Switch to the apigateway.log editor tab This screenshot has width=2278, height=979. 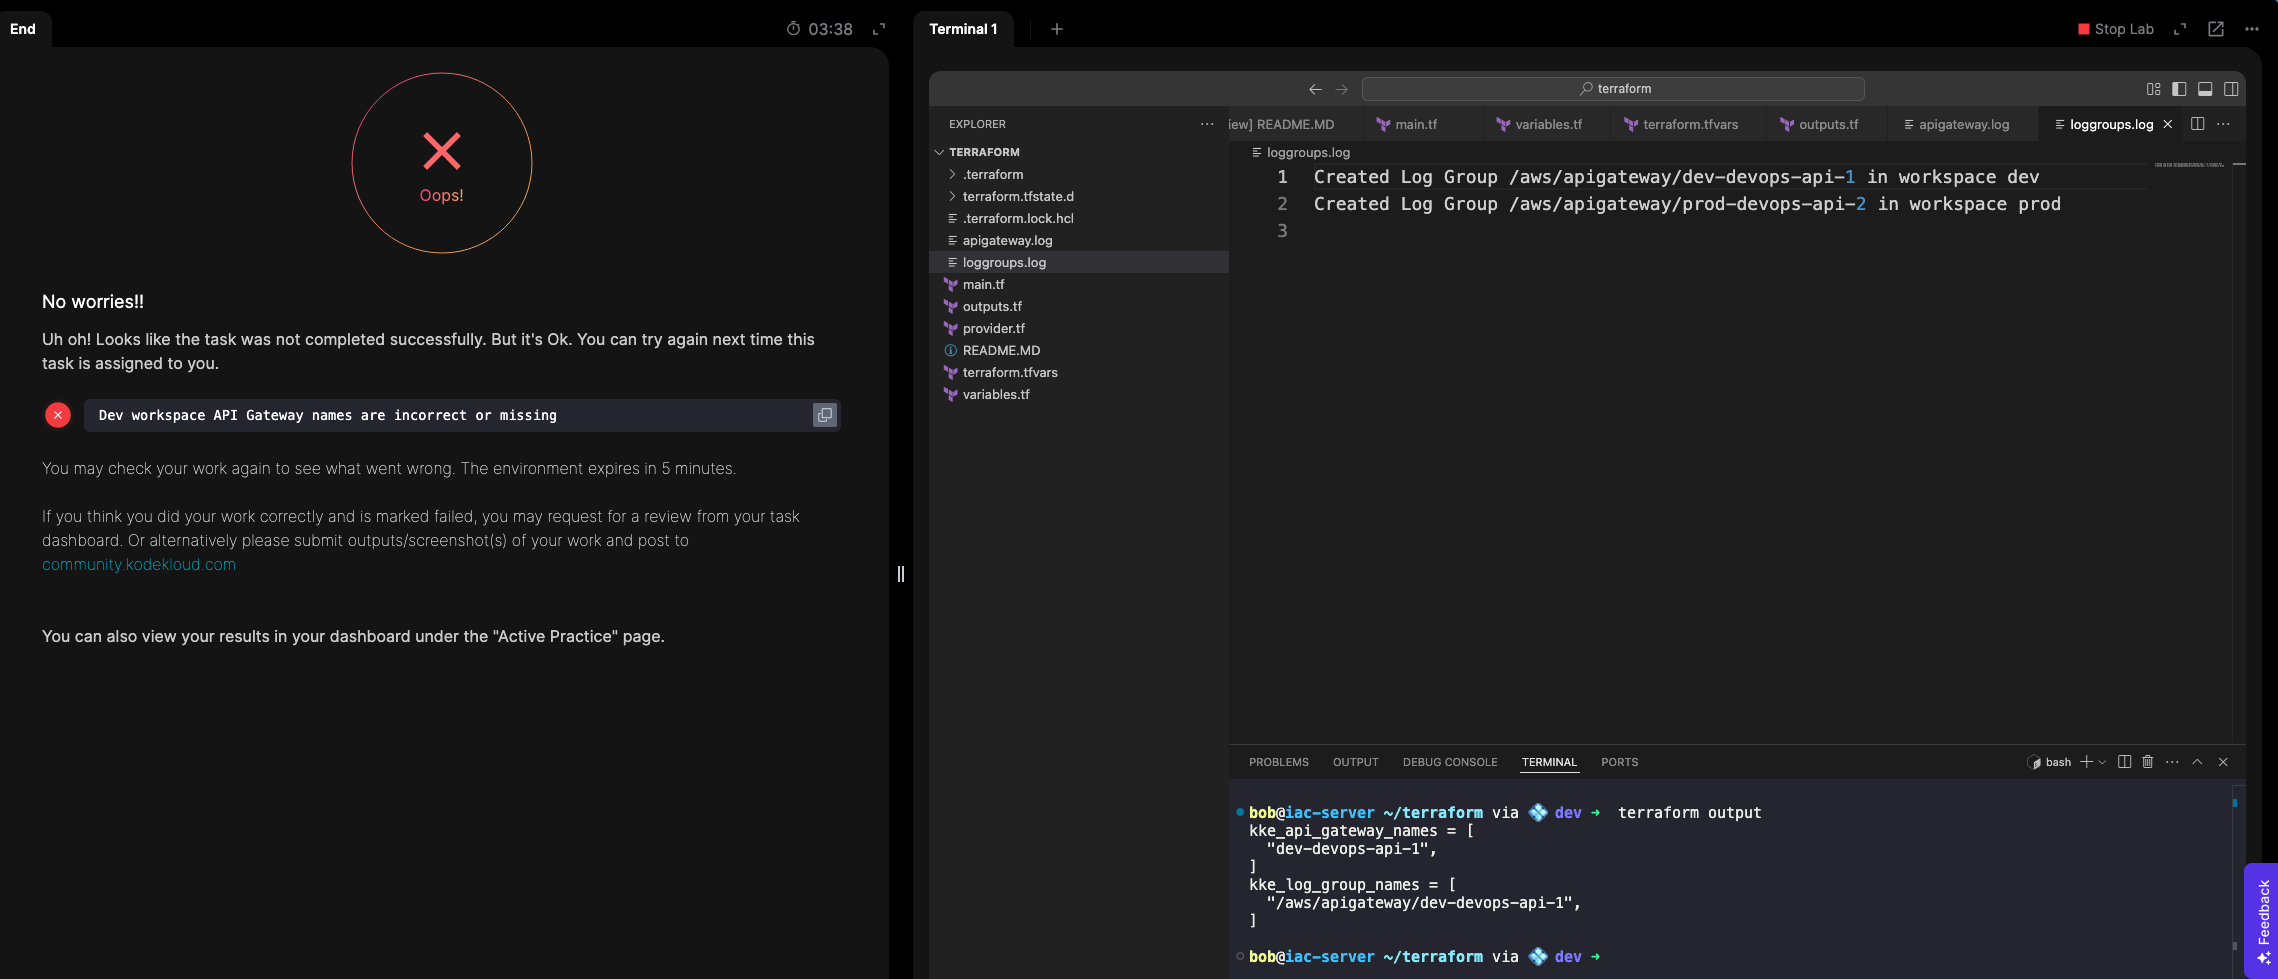click(1962, 124)
